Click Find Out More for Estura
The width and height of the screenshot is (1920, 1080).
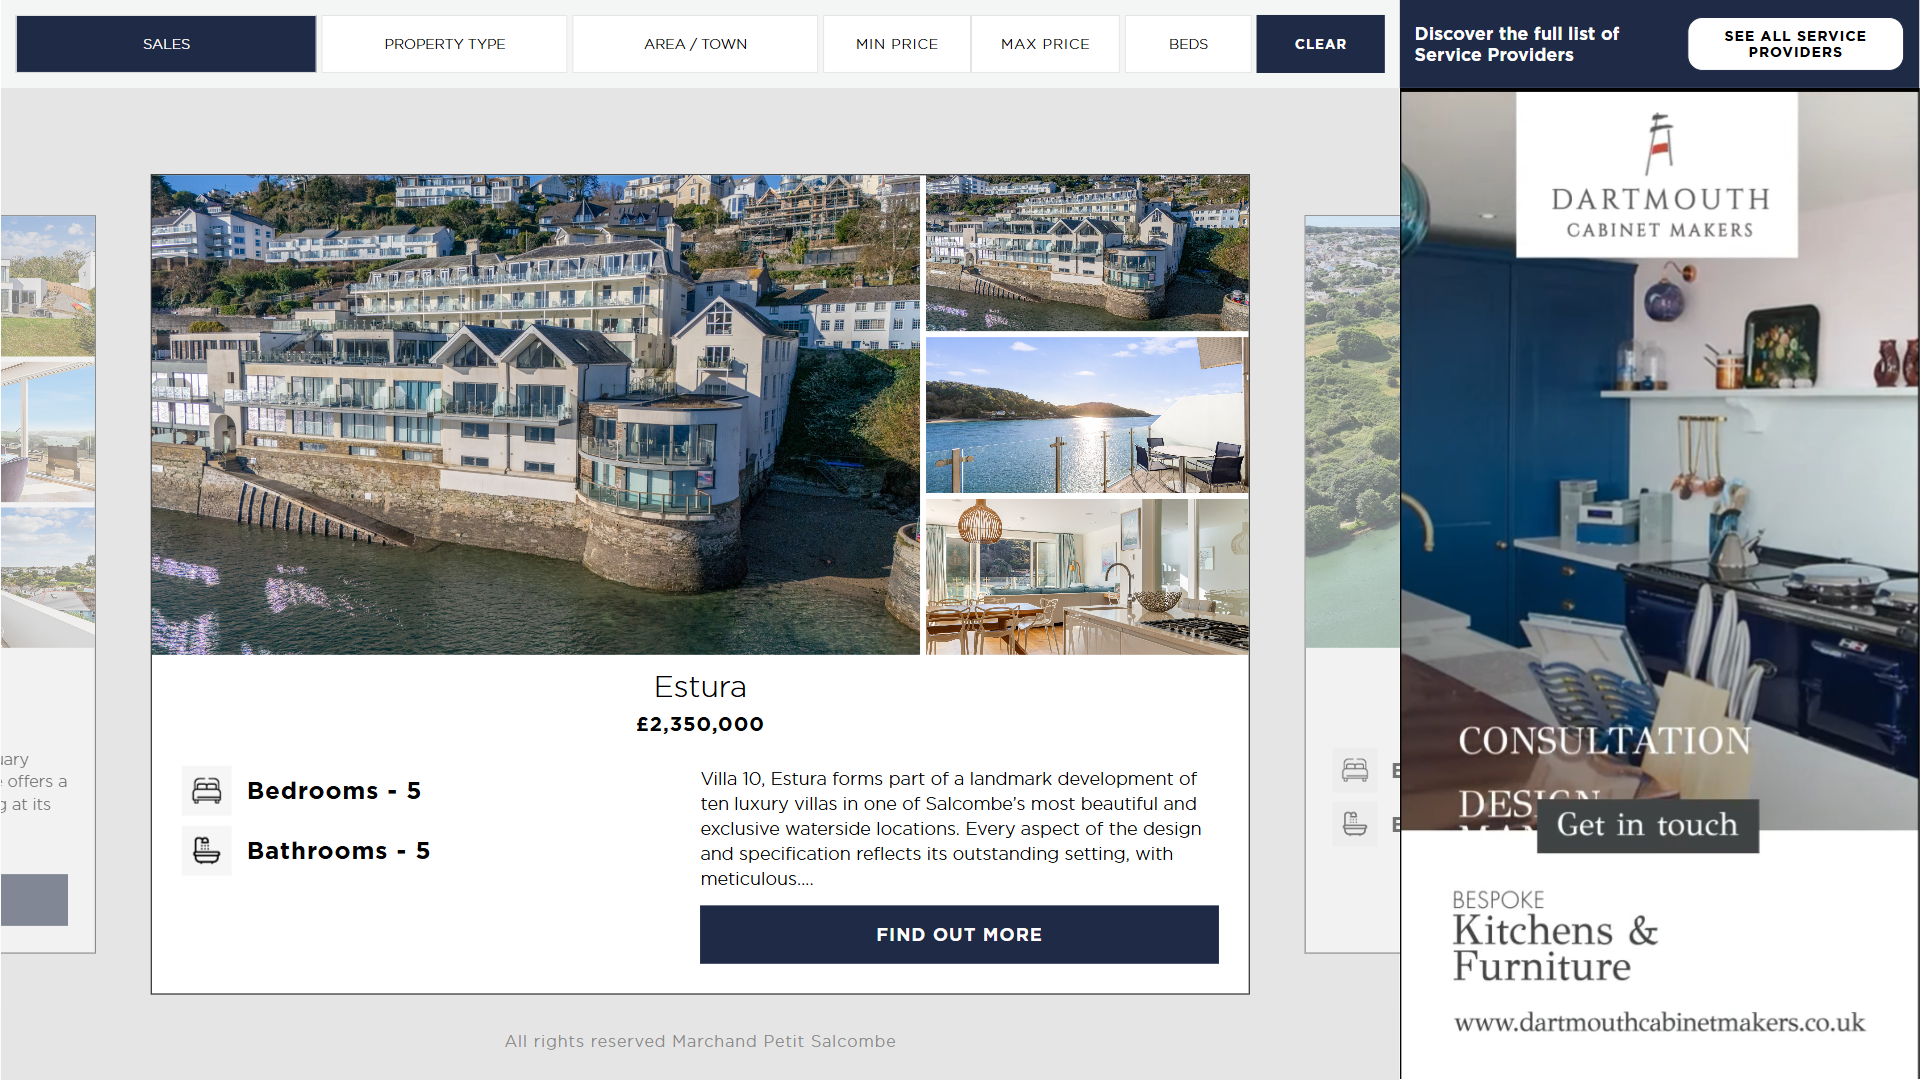pos(959,935)
